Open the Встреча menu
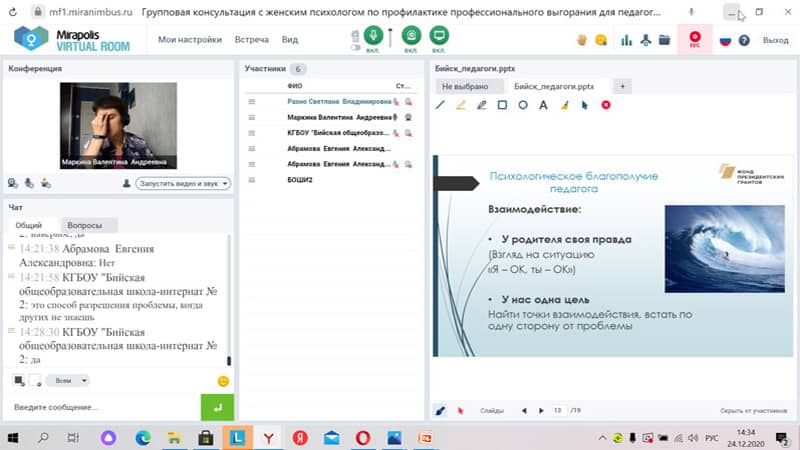 252,39
